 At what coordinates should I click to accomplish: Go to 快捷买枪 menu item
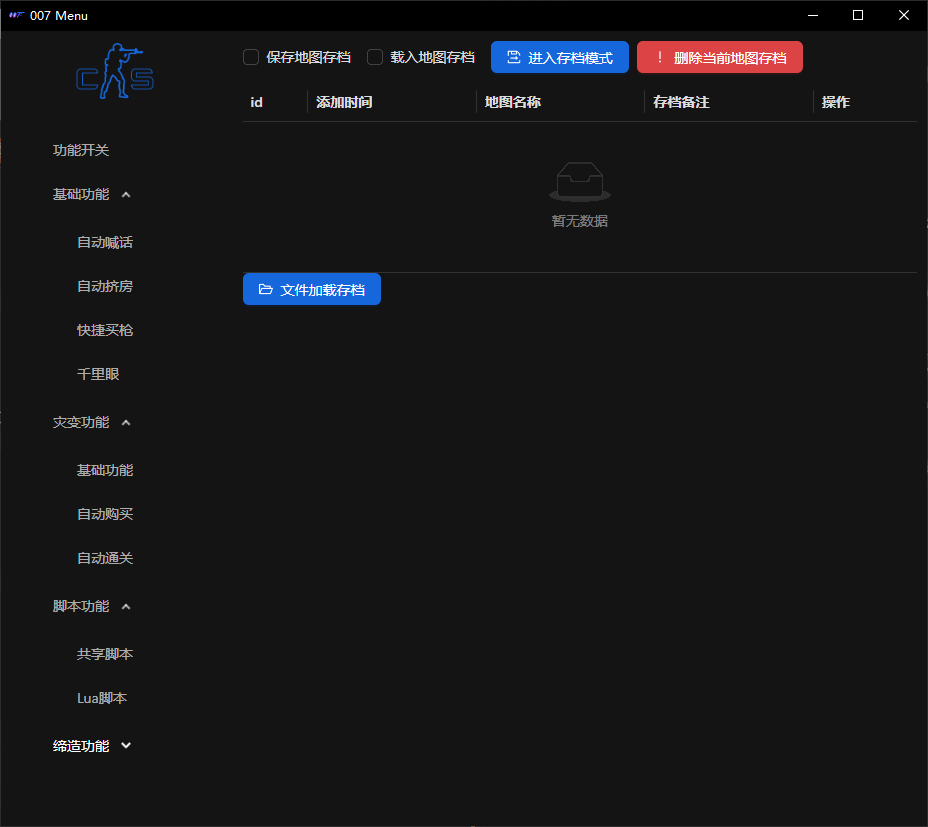(105, 330)
